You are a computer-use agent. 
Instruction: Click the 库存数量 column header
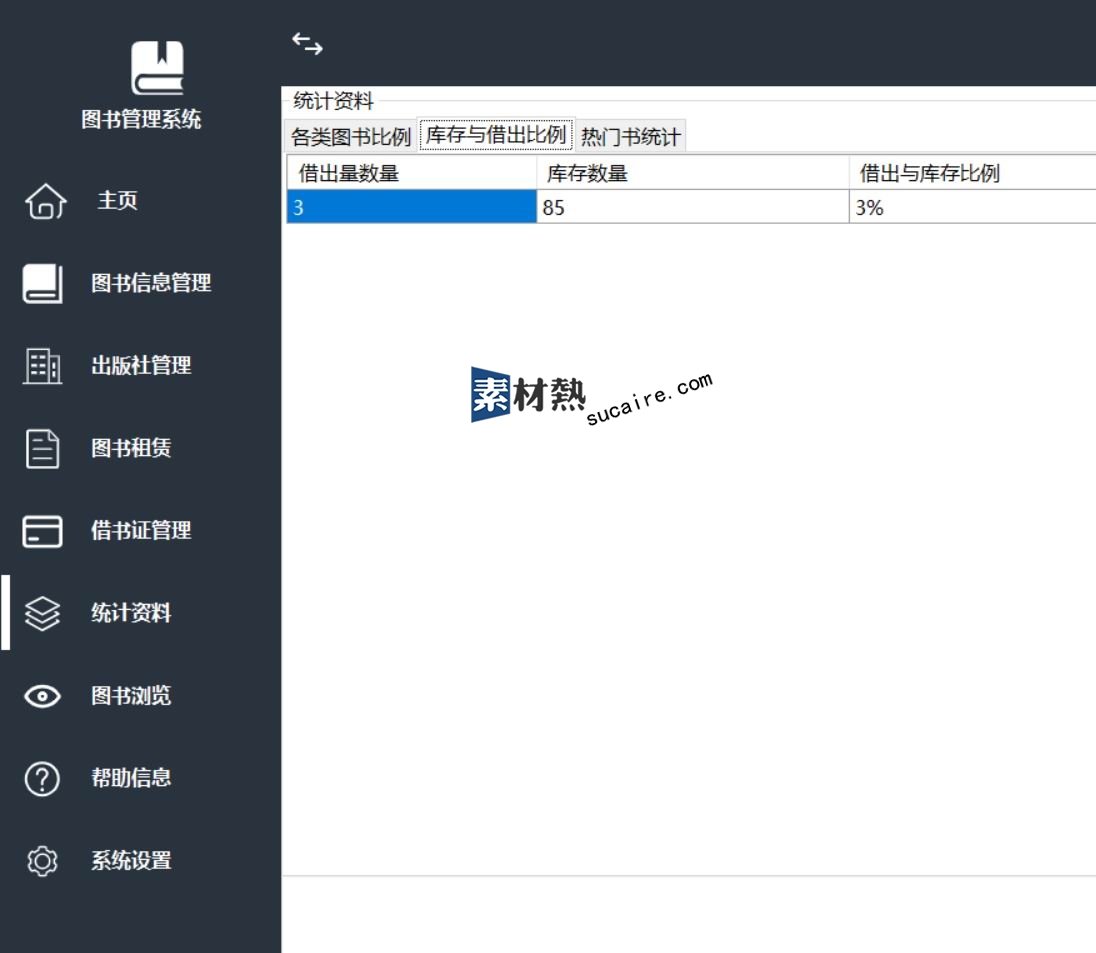[693, 173]
